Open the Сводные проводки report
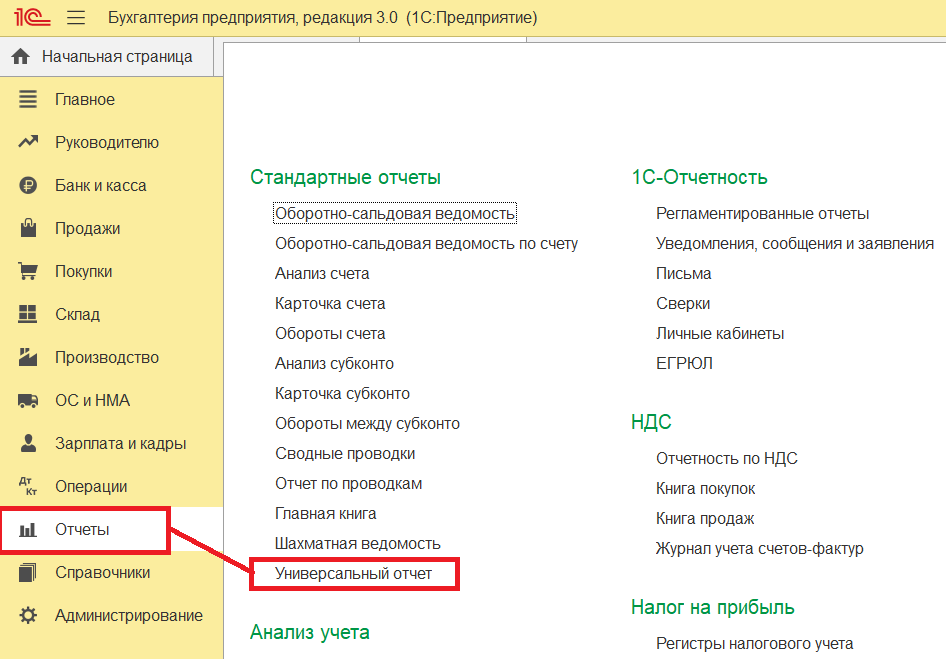Viewport: 946px width, 659px height. (x=344, y=453)
